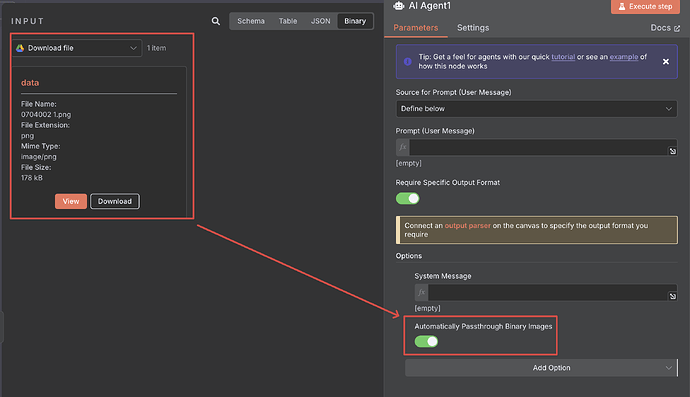
Task: Click the search magnifier icon in Input panel
Action: [x=216, y=21]
